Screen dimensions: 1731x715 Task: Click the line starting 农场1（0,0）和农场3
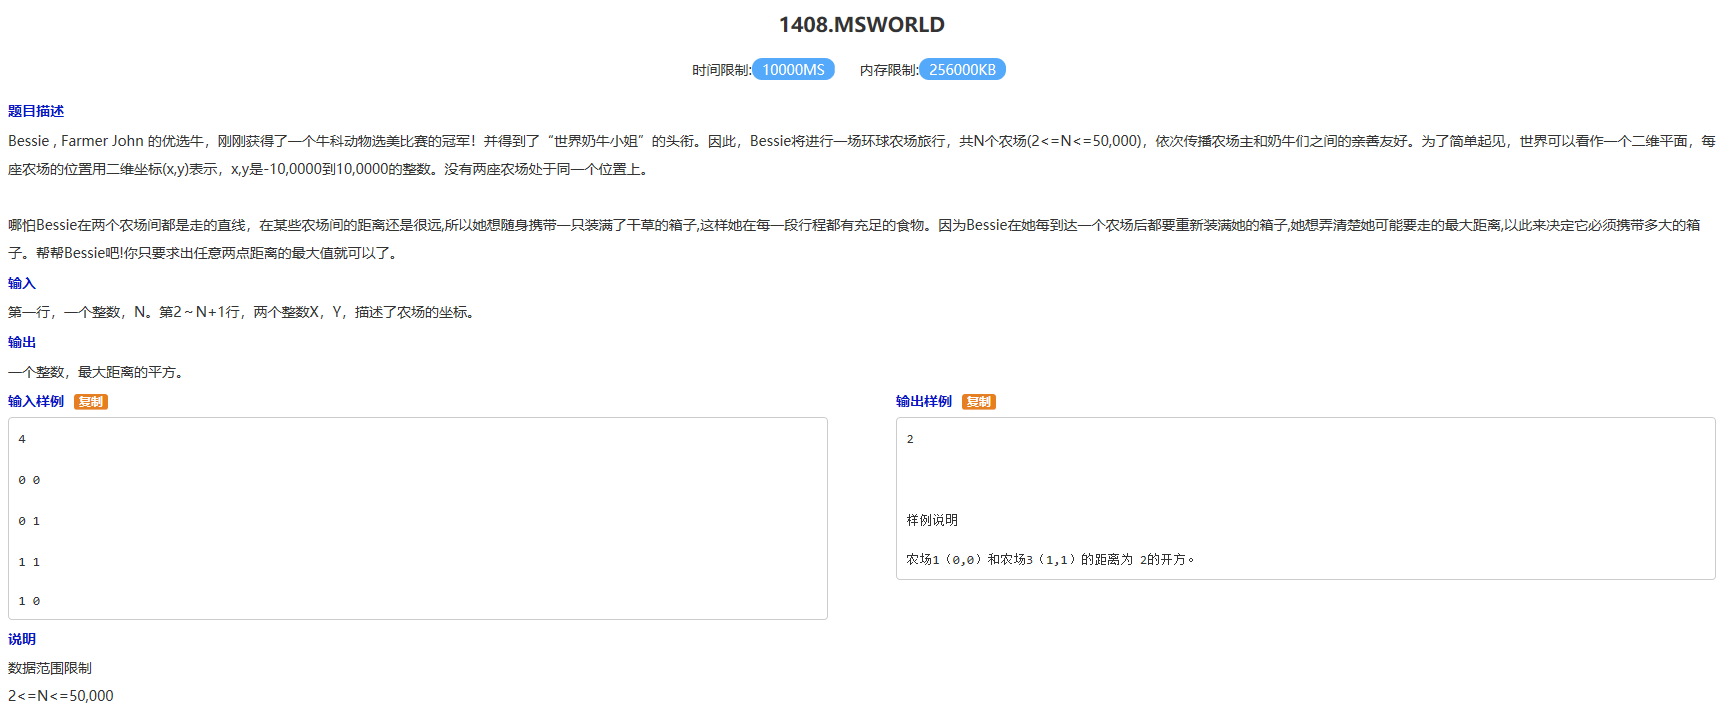[1050, 559]
